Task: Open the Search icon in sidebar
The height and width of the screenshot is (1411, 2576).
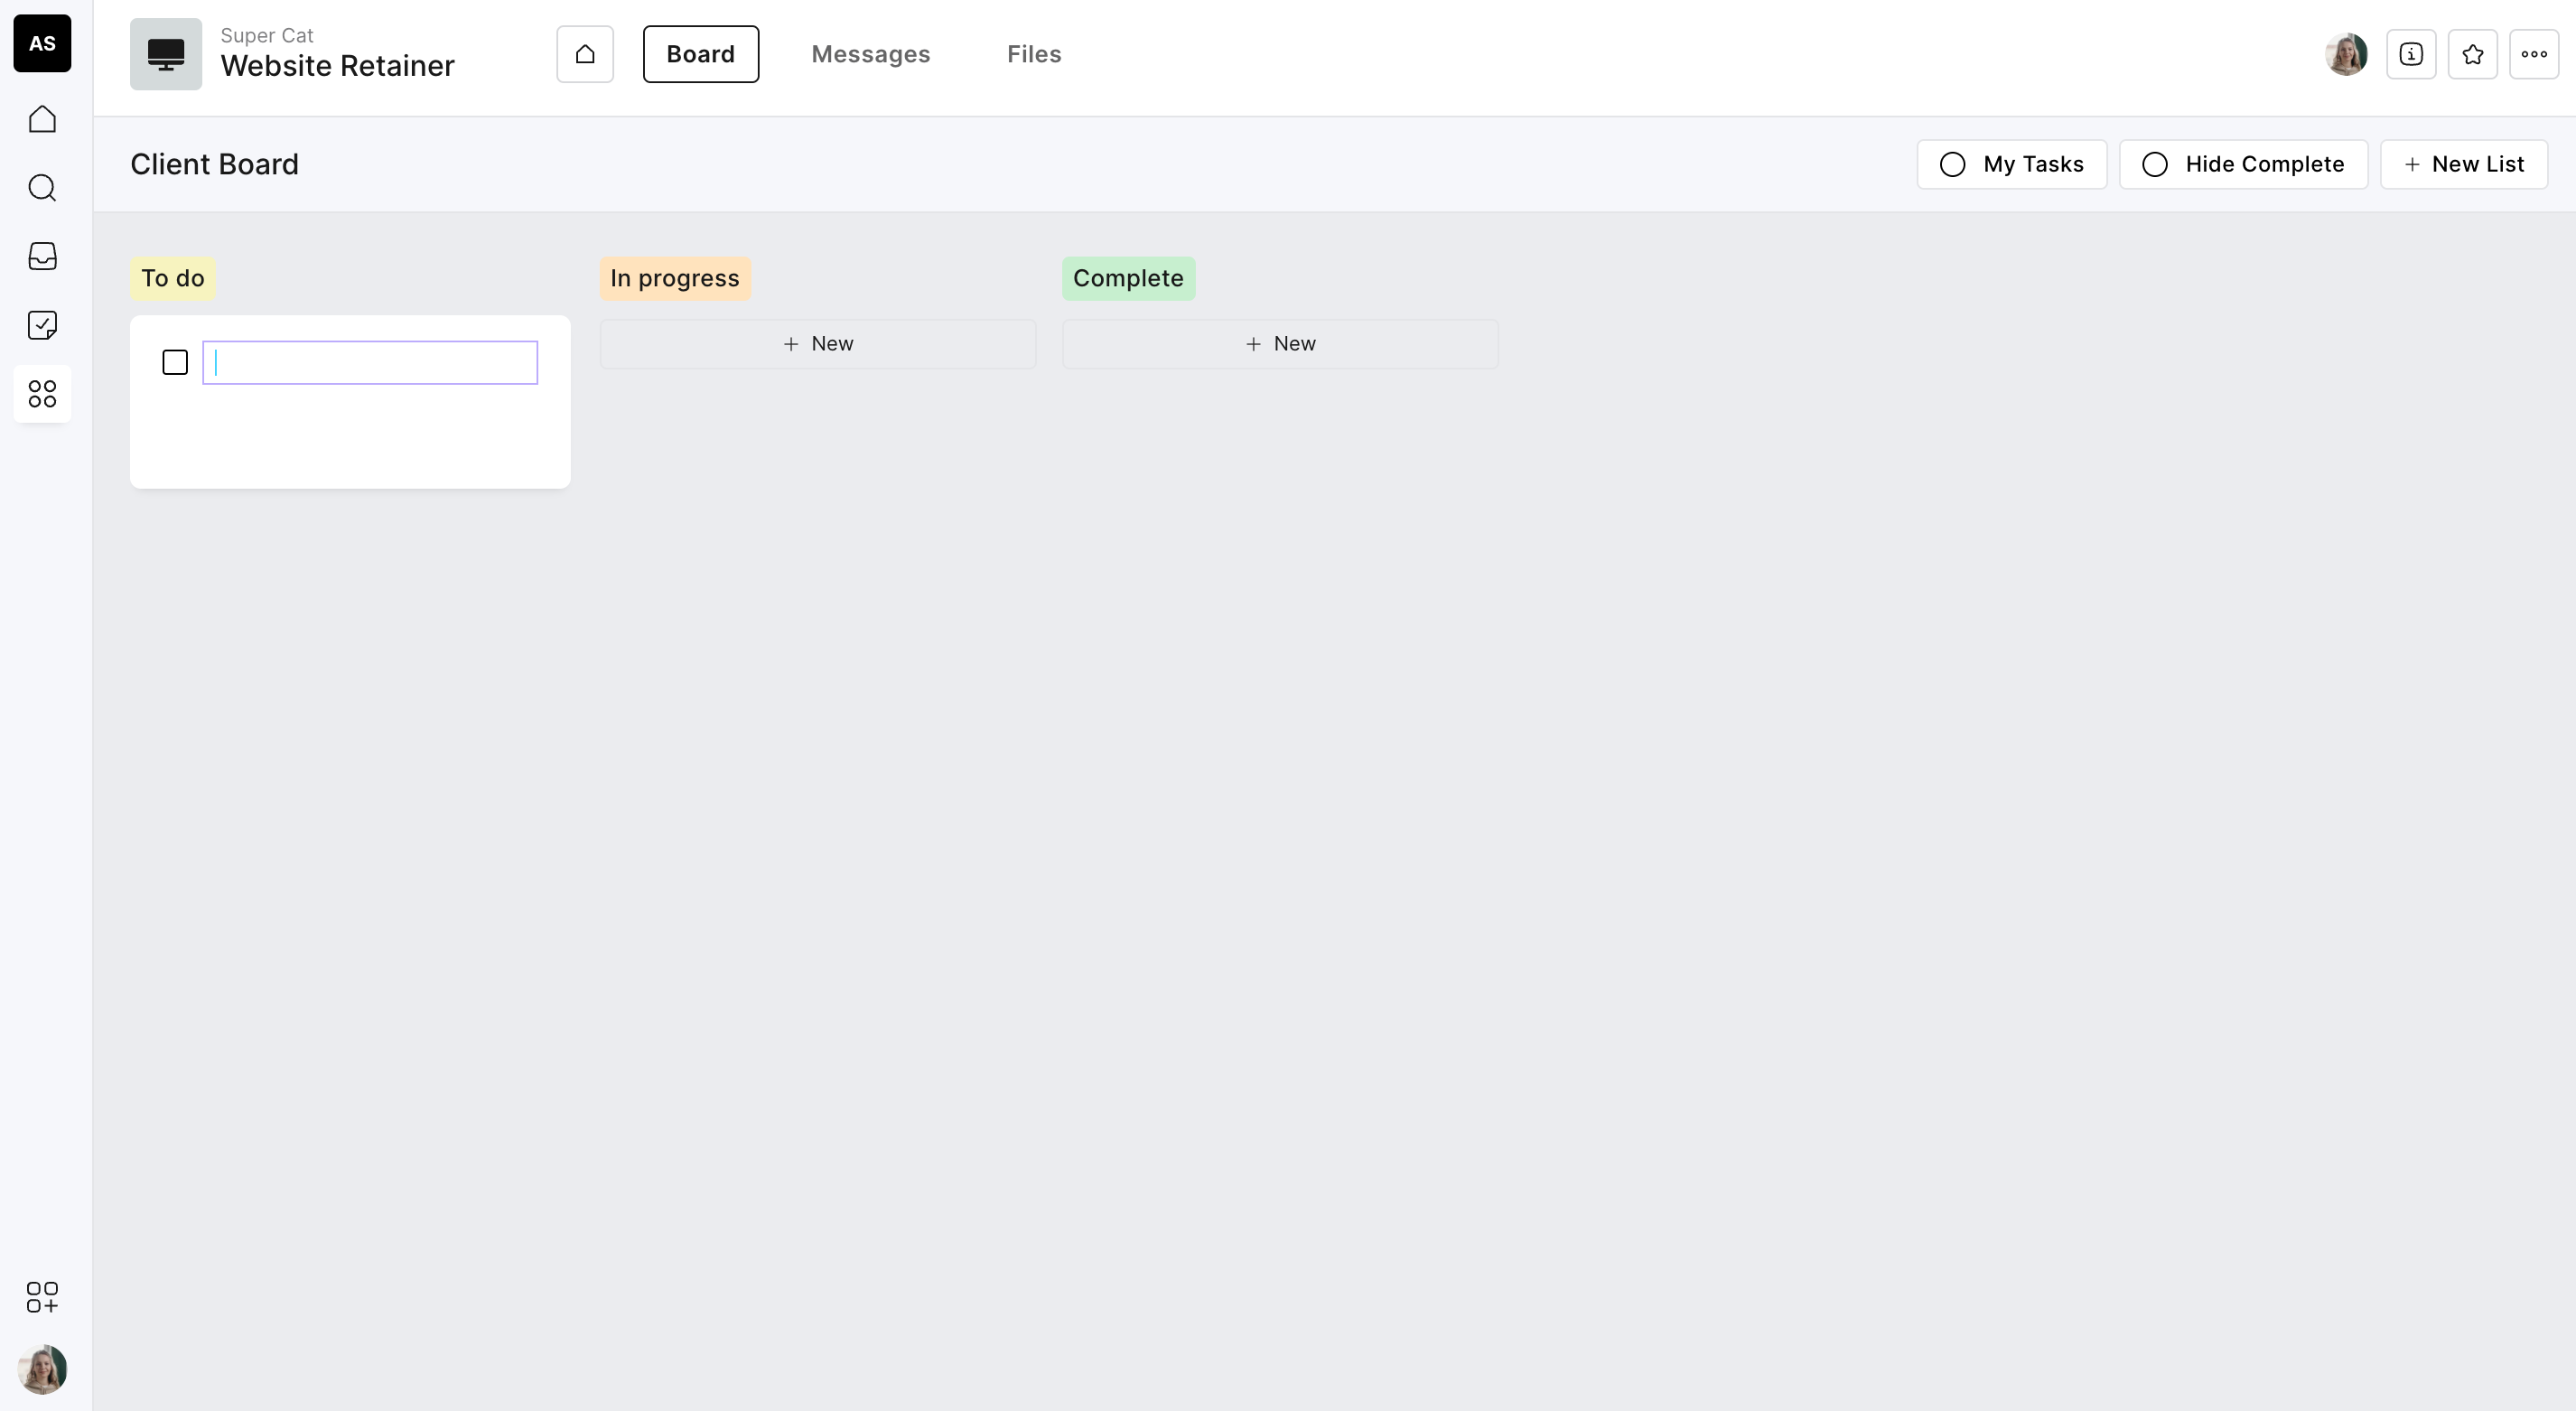Action: point(42,188)
